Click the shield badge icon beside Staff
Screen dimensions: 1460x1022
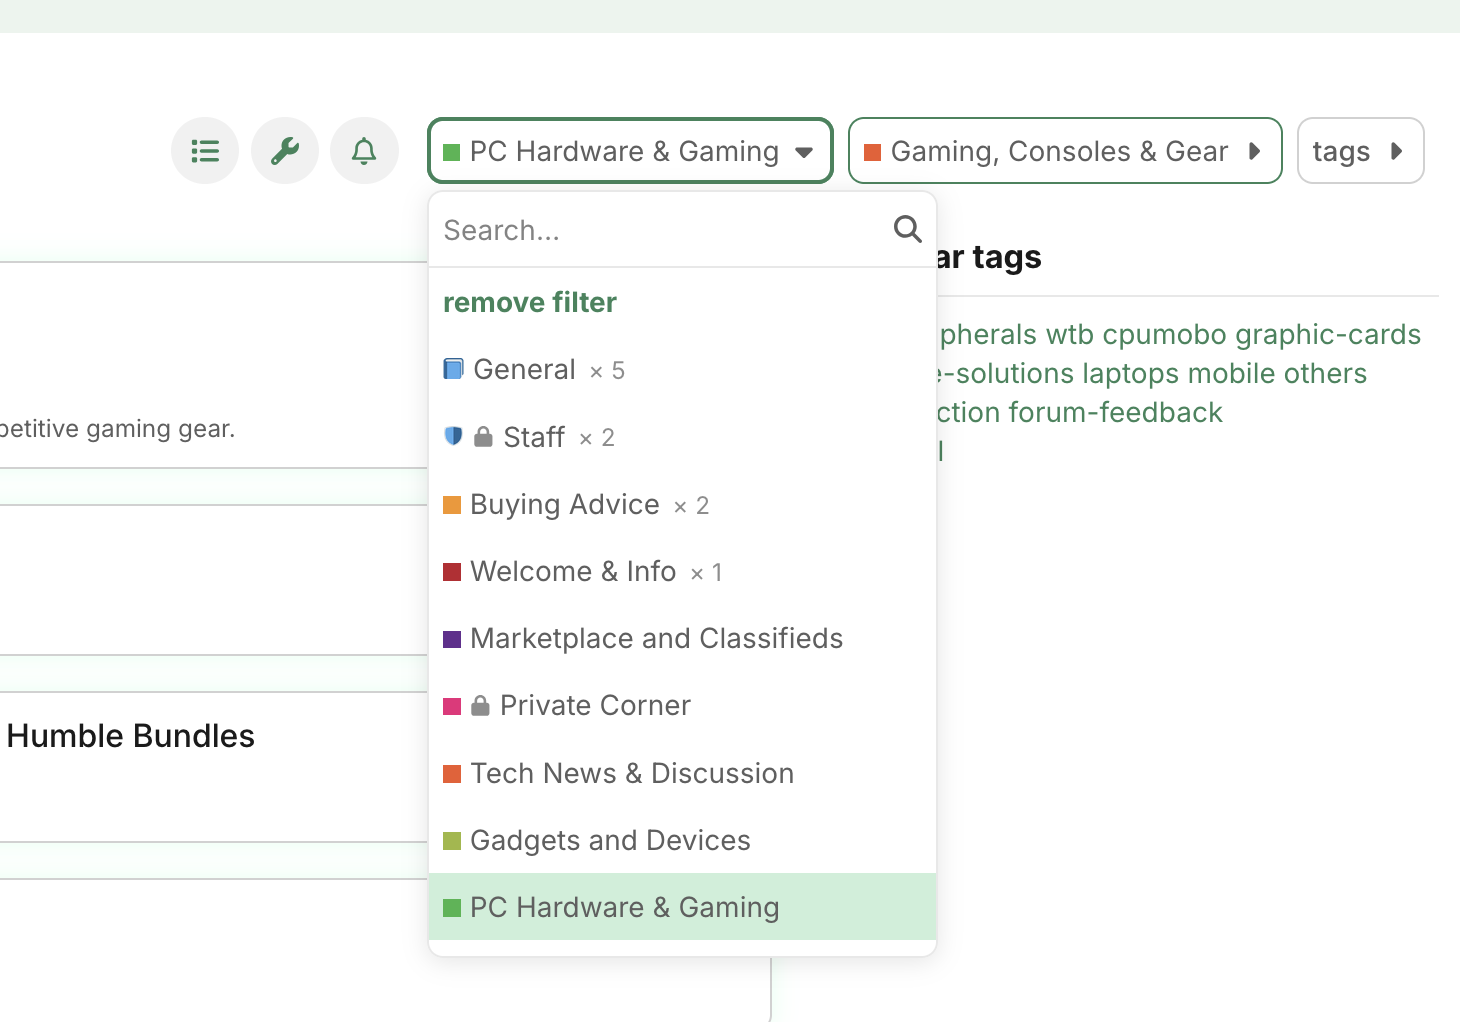click(x=453, y=436)
